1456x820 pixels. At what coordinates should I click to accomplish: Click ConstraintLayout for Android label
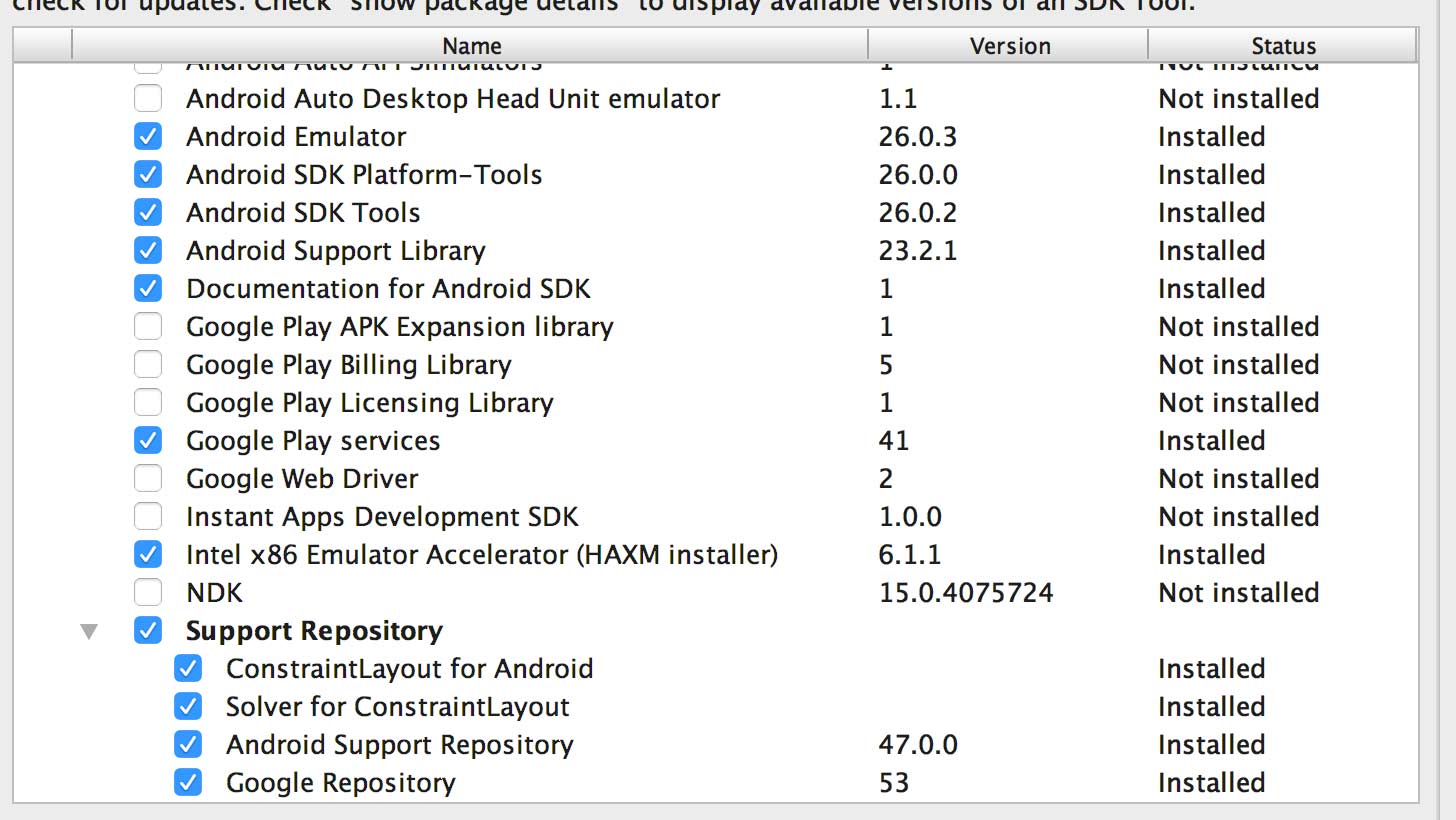[x=410, y=669]
